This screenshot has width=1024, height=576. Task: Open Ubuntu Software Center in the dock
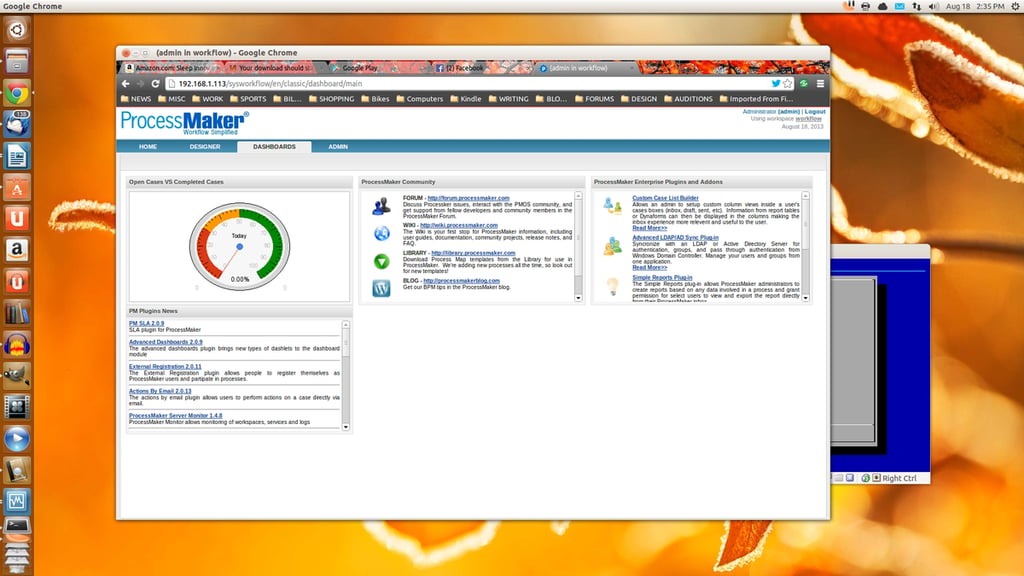(17, 187)
